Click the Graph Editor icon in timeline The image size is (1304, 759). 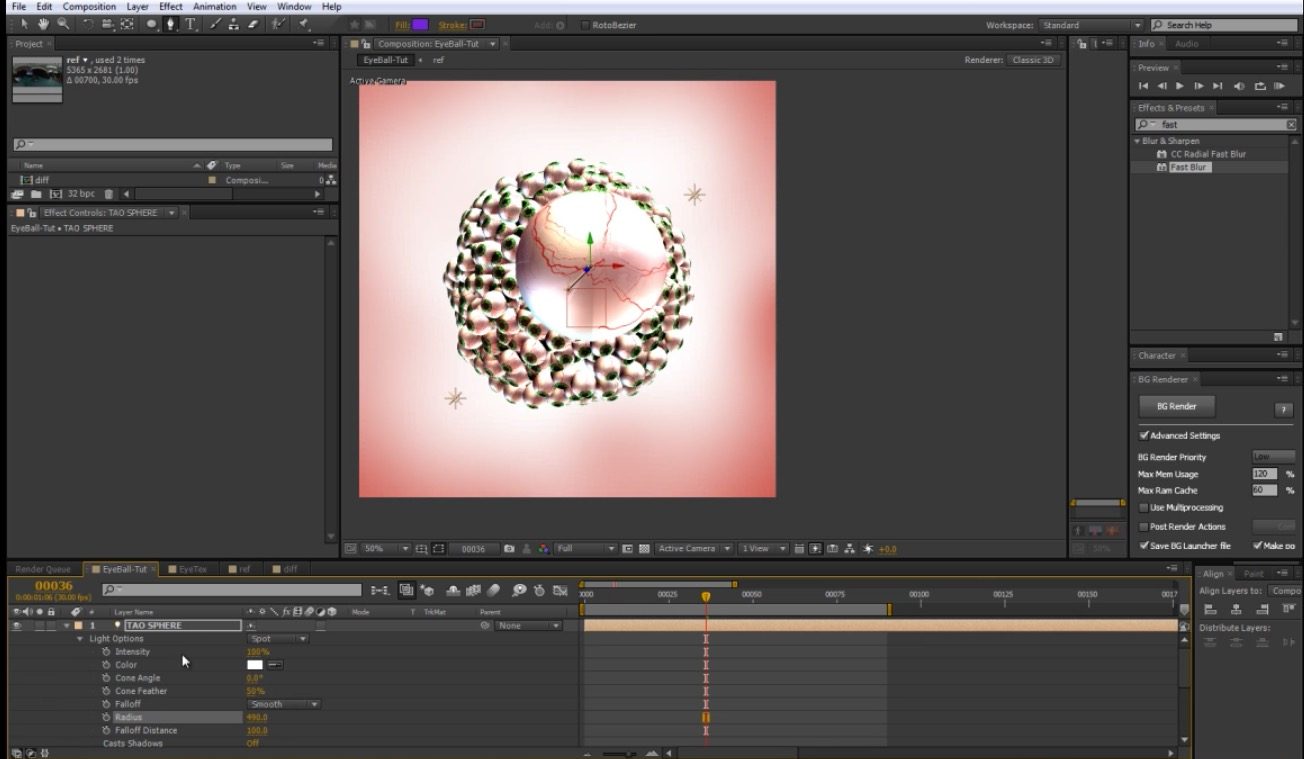(560, 591)
